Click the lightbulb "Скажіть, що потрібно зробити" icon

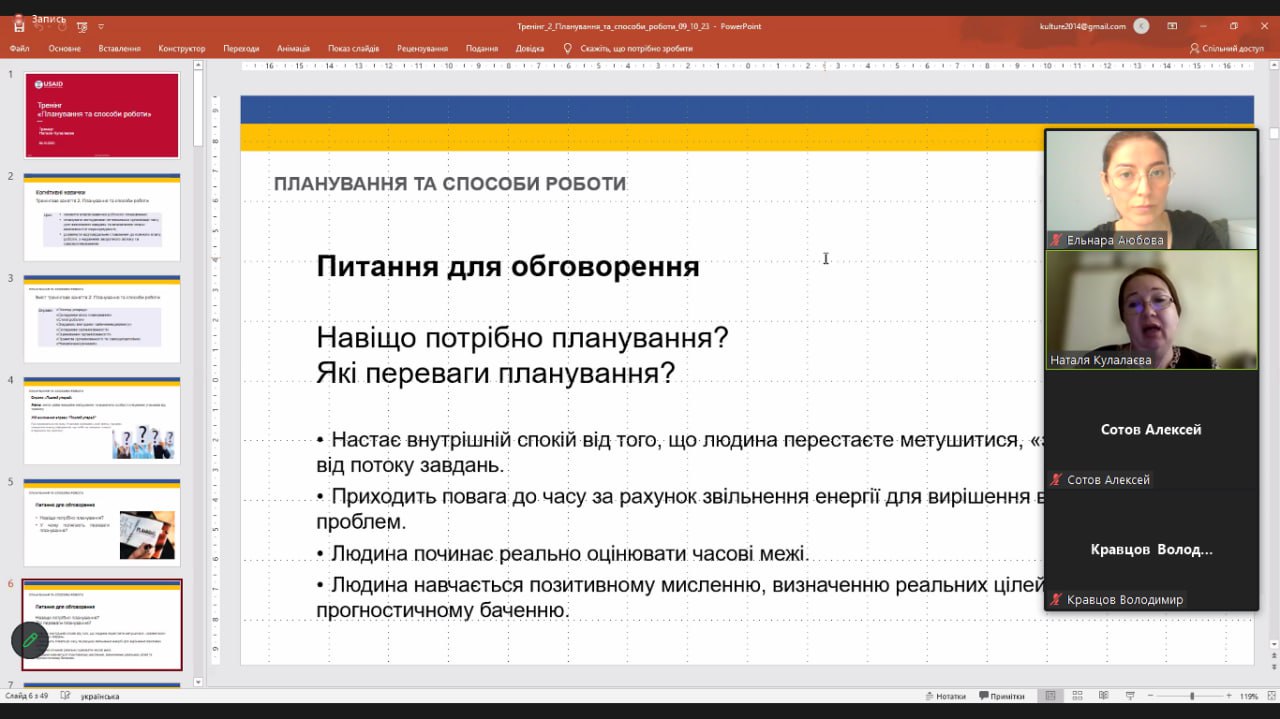pyautogui.click(x=567, y=48)
